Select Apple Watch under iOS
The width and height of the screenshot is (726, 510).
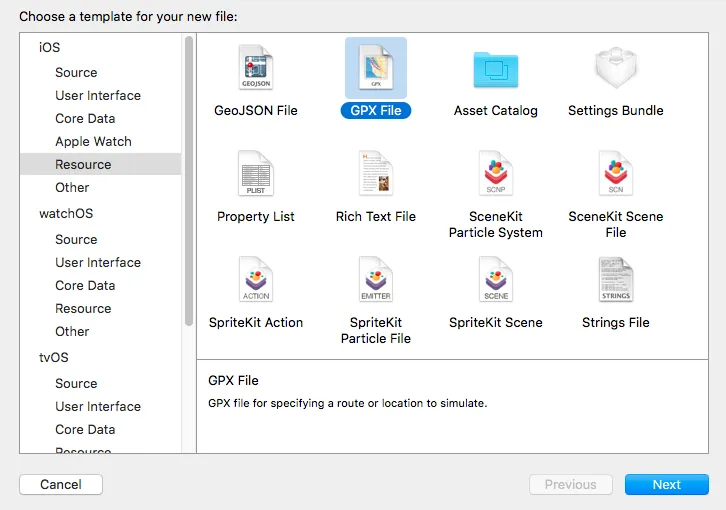click(93, 141)
